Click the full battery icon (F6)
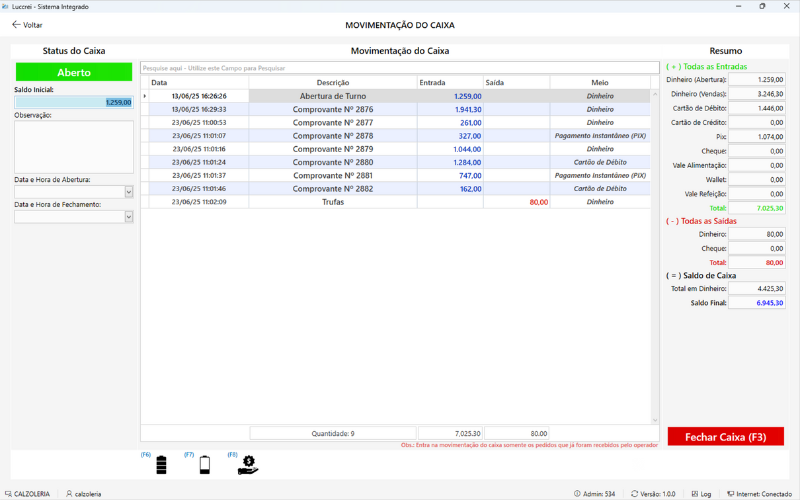This screenshot has width=800, height=500. point(161,465)
